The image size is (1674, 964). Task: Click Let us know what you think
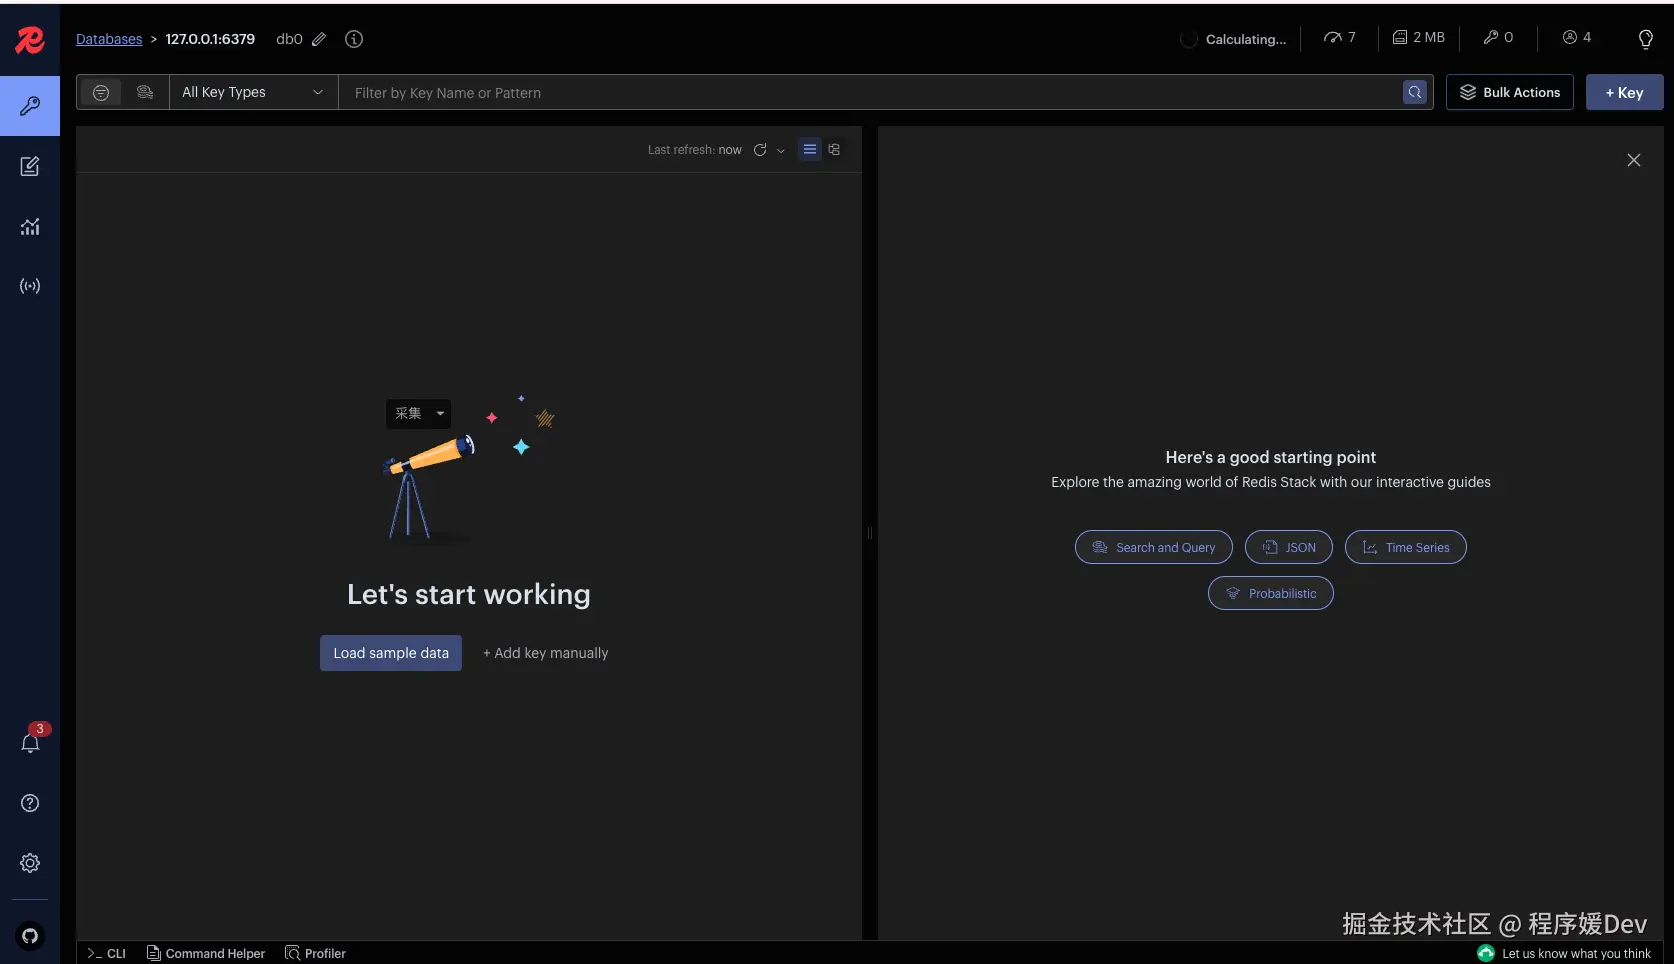1565,953
